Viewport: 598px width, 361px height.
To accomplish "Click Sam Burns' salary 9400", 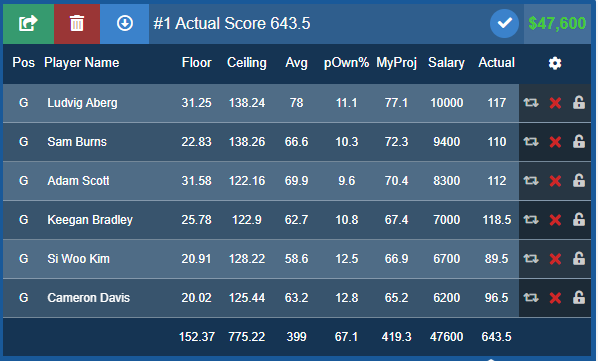I will [x=447, y=142].
